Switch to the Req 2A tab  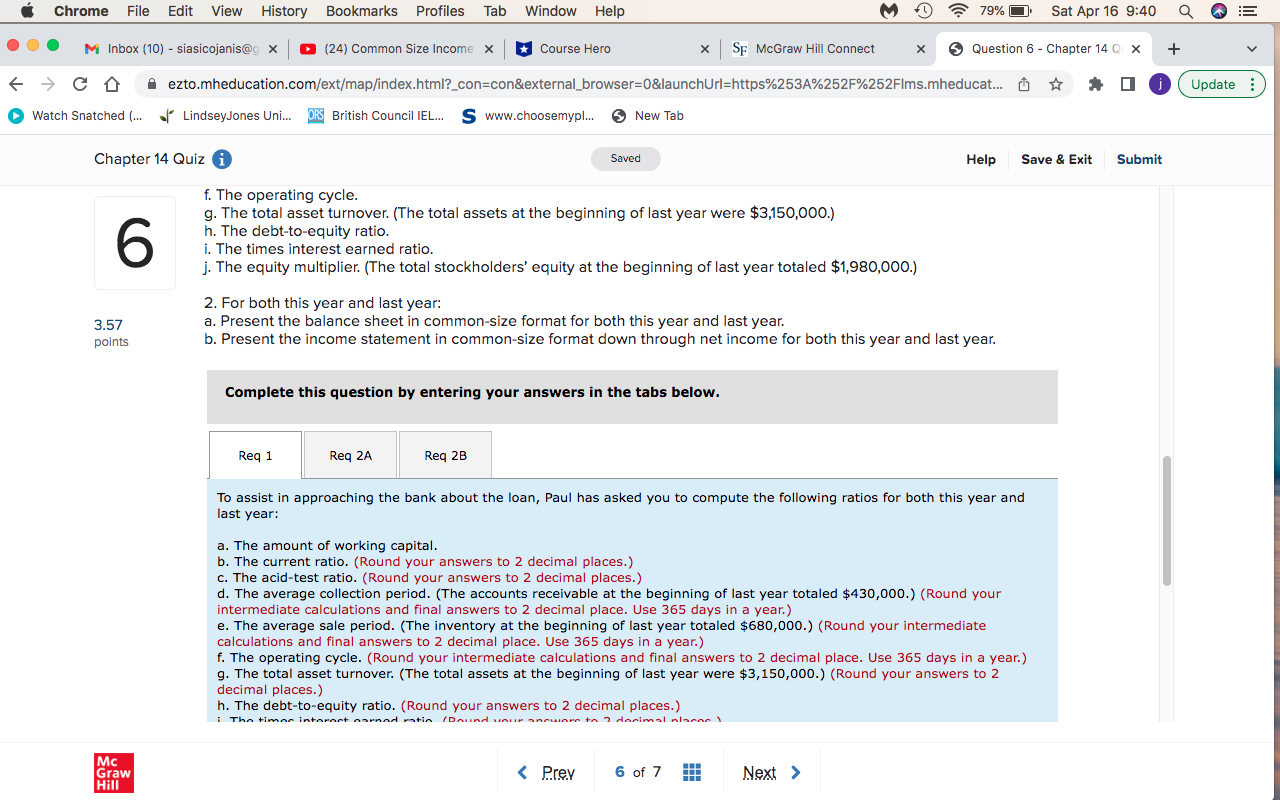coord(349,455)
